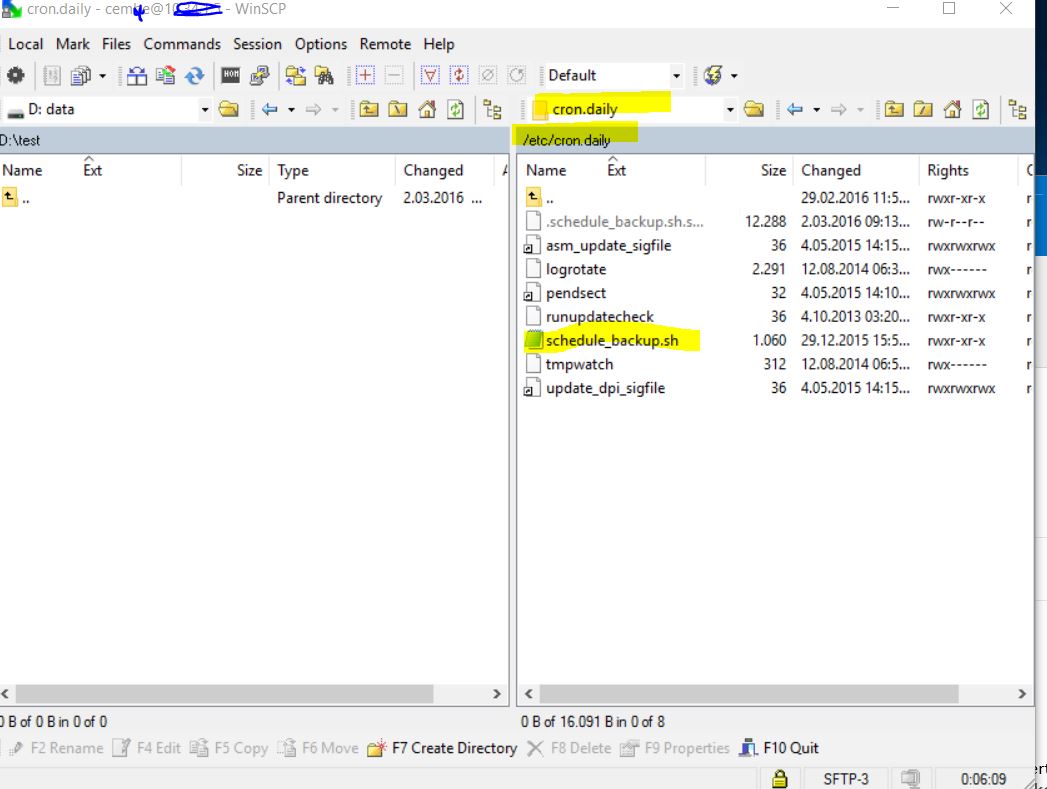Screen dimensions: 1047x789
Task: Go to remote home directory icon
Action: (952, 109)
